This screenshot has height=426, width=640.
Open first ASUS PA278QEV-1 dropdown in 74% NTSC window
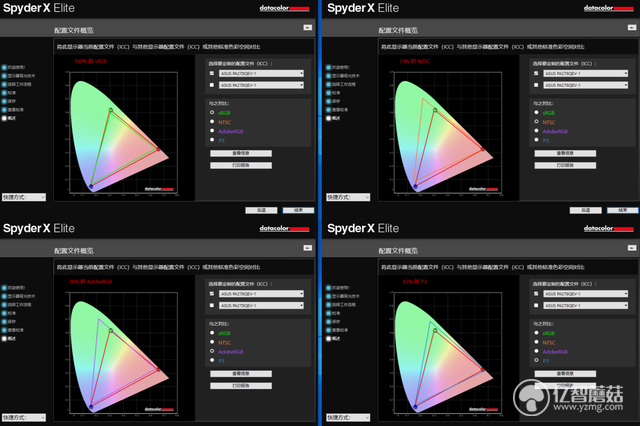586,73
